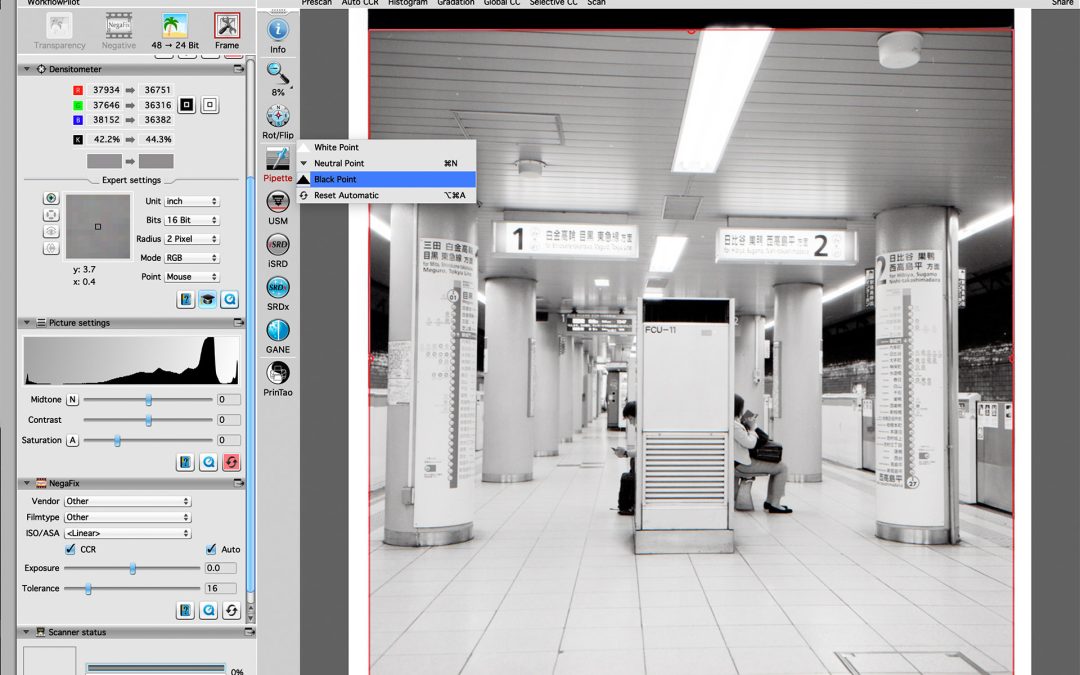Viewport: 1080px width, 675px height.
Task: Toggle the N button next to Midtone
Action: [x=72, y=399]
